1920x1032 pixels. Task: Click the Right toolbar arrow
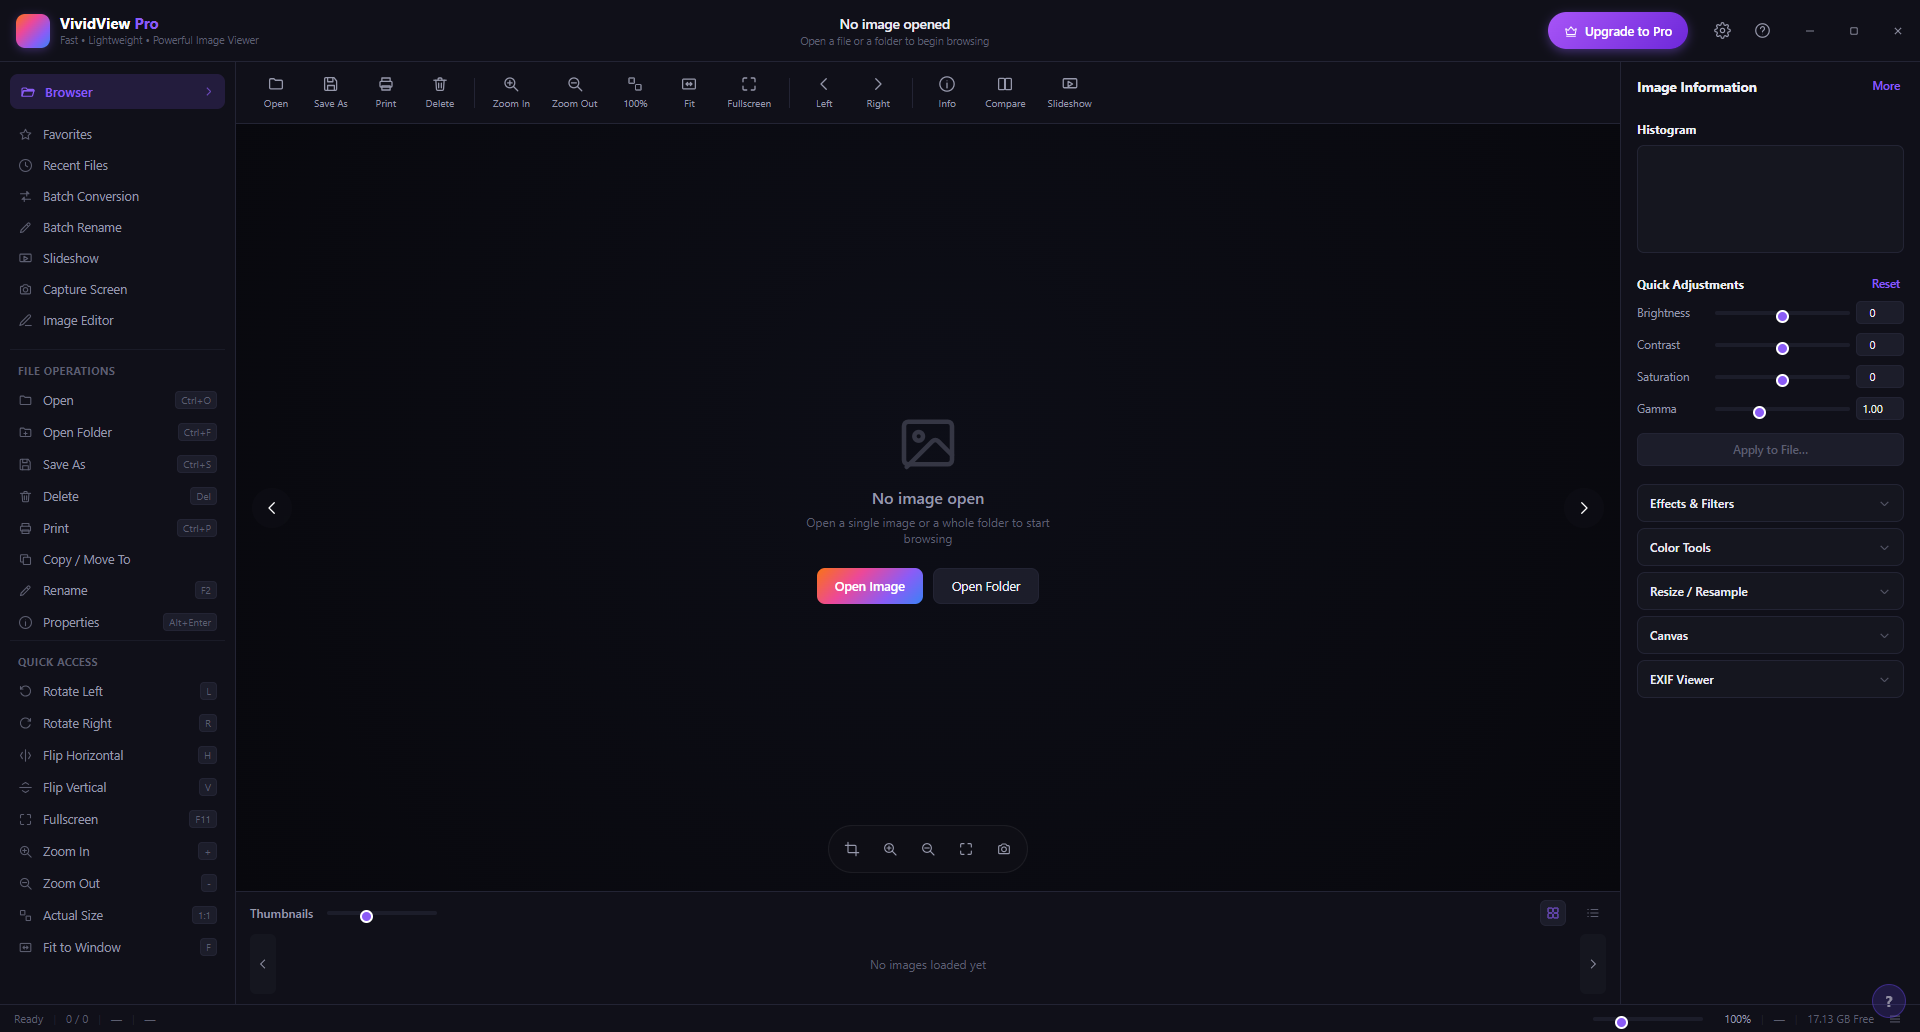point(878,92)
